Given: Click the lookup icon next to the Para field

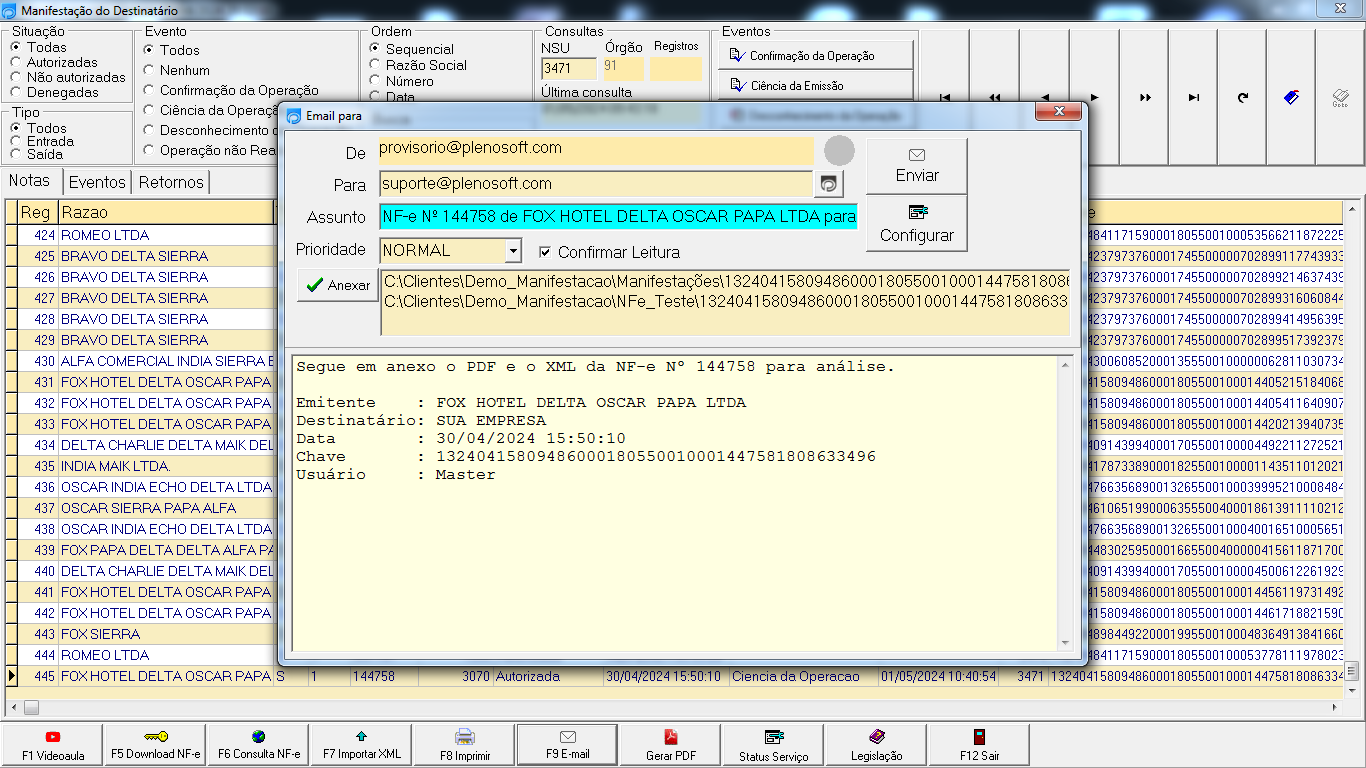Looking at the screenshot, I should click(829, 184).
